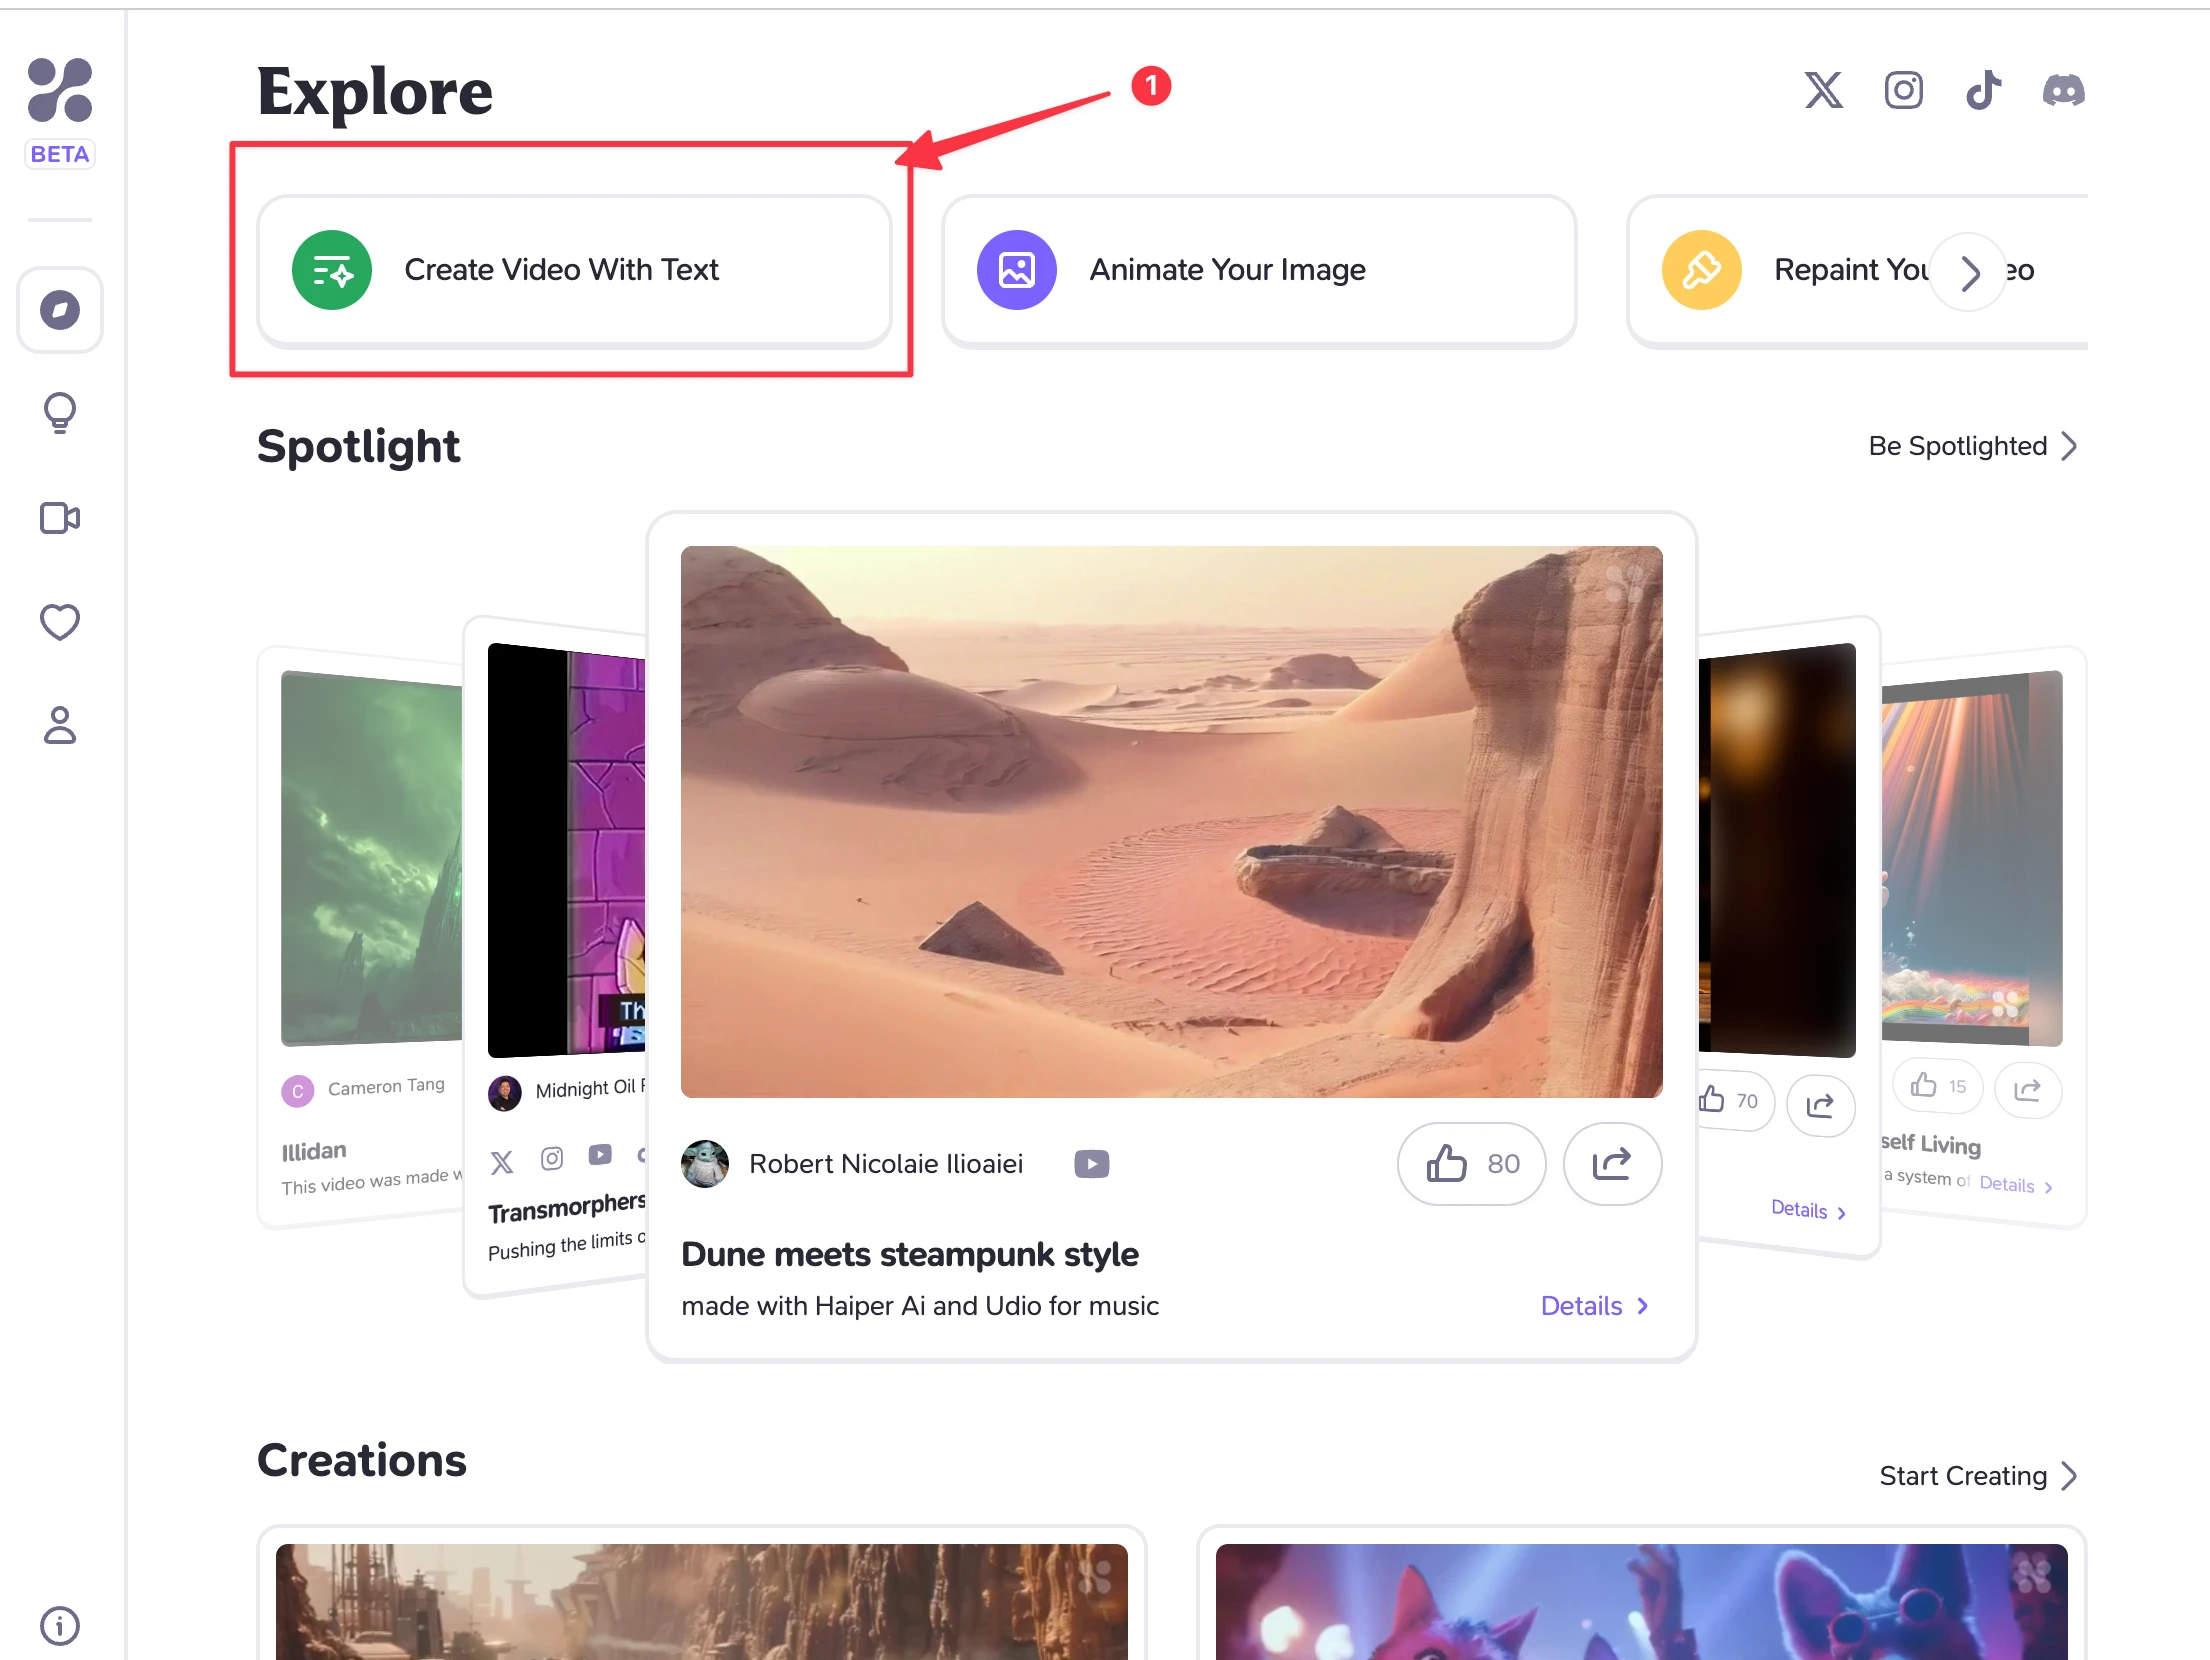
Task: Open the profile person sidebar icon
Action: point(60,726)
